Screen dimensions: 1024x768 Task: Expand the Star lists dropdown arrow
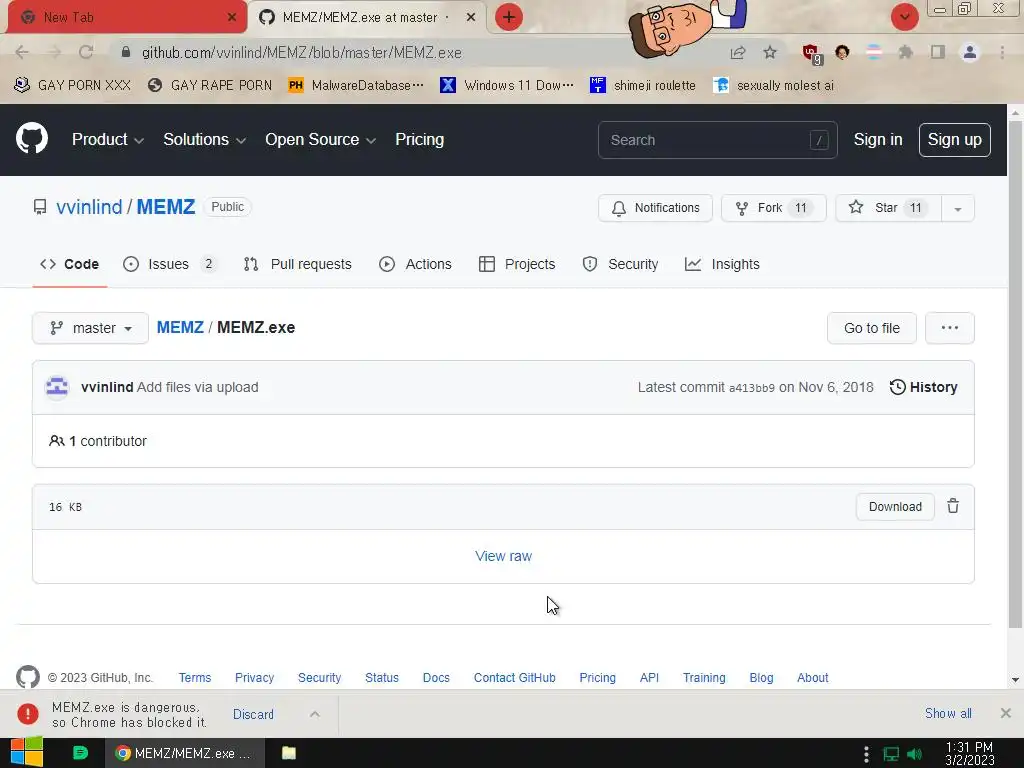(x=957, y=208)
